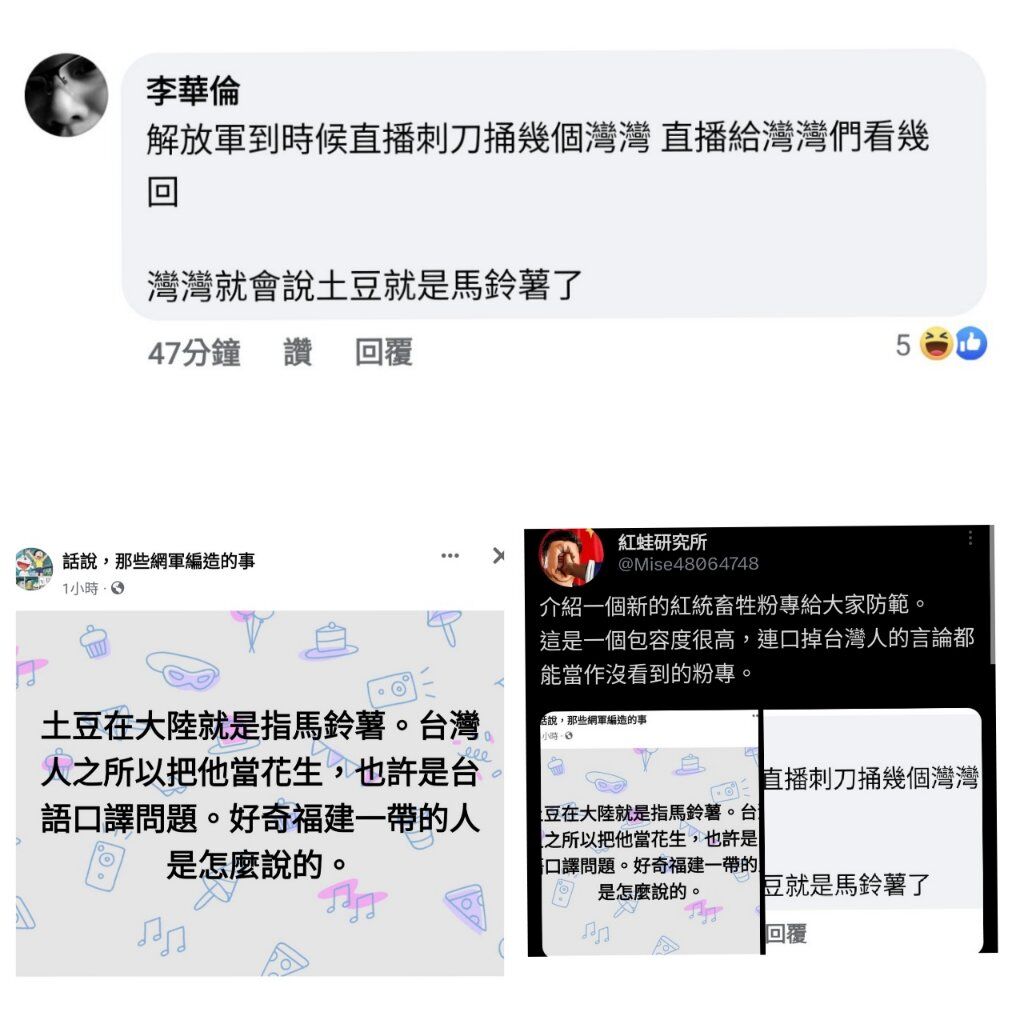Open page name 話說，那些網軍編造的事

[x=159, y=561]
